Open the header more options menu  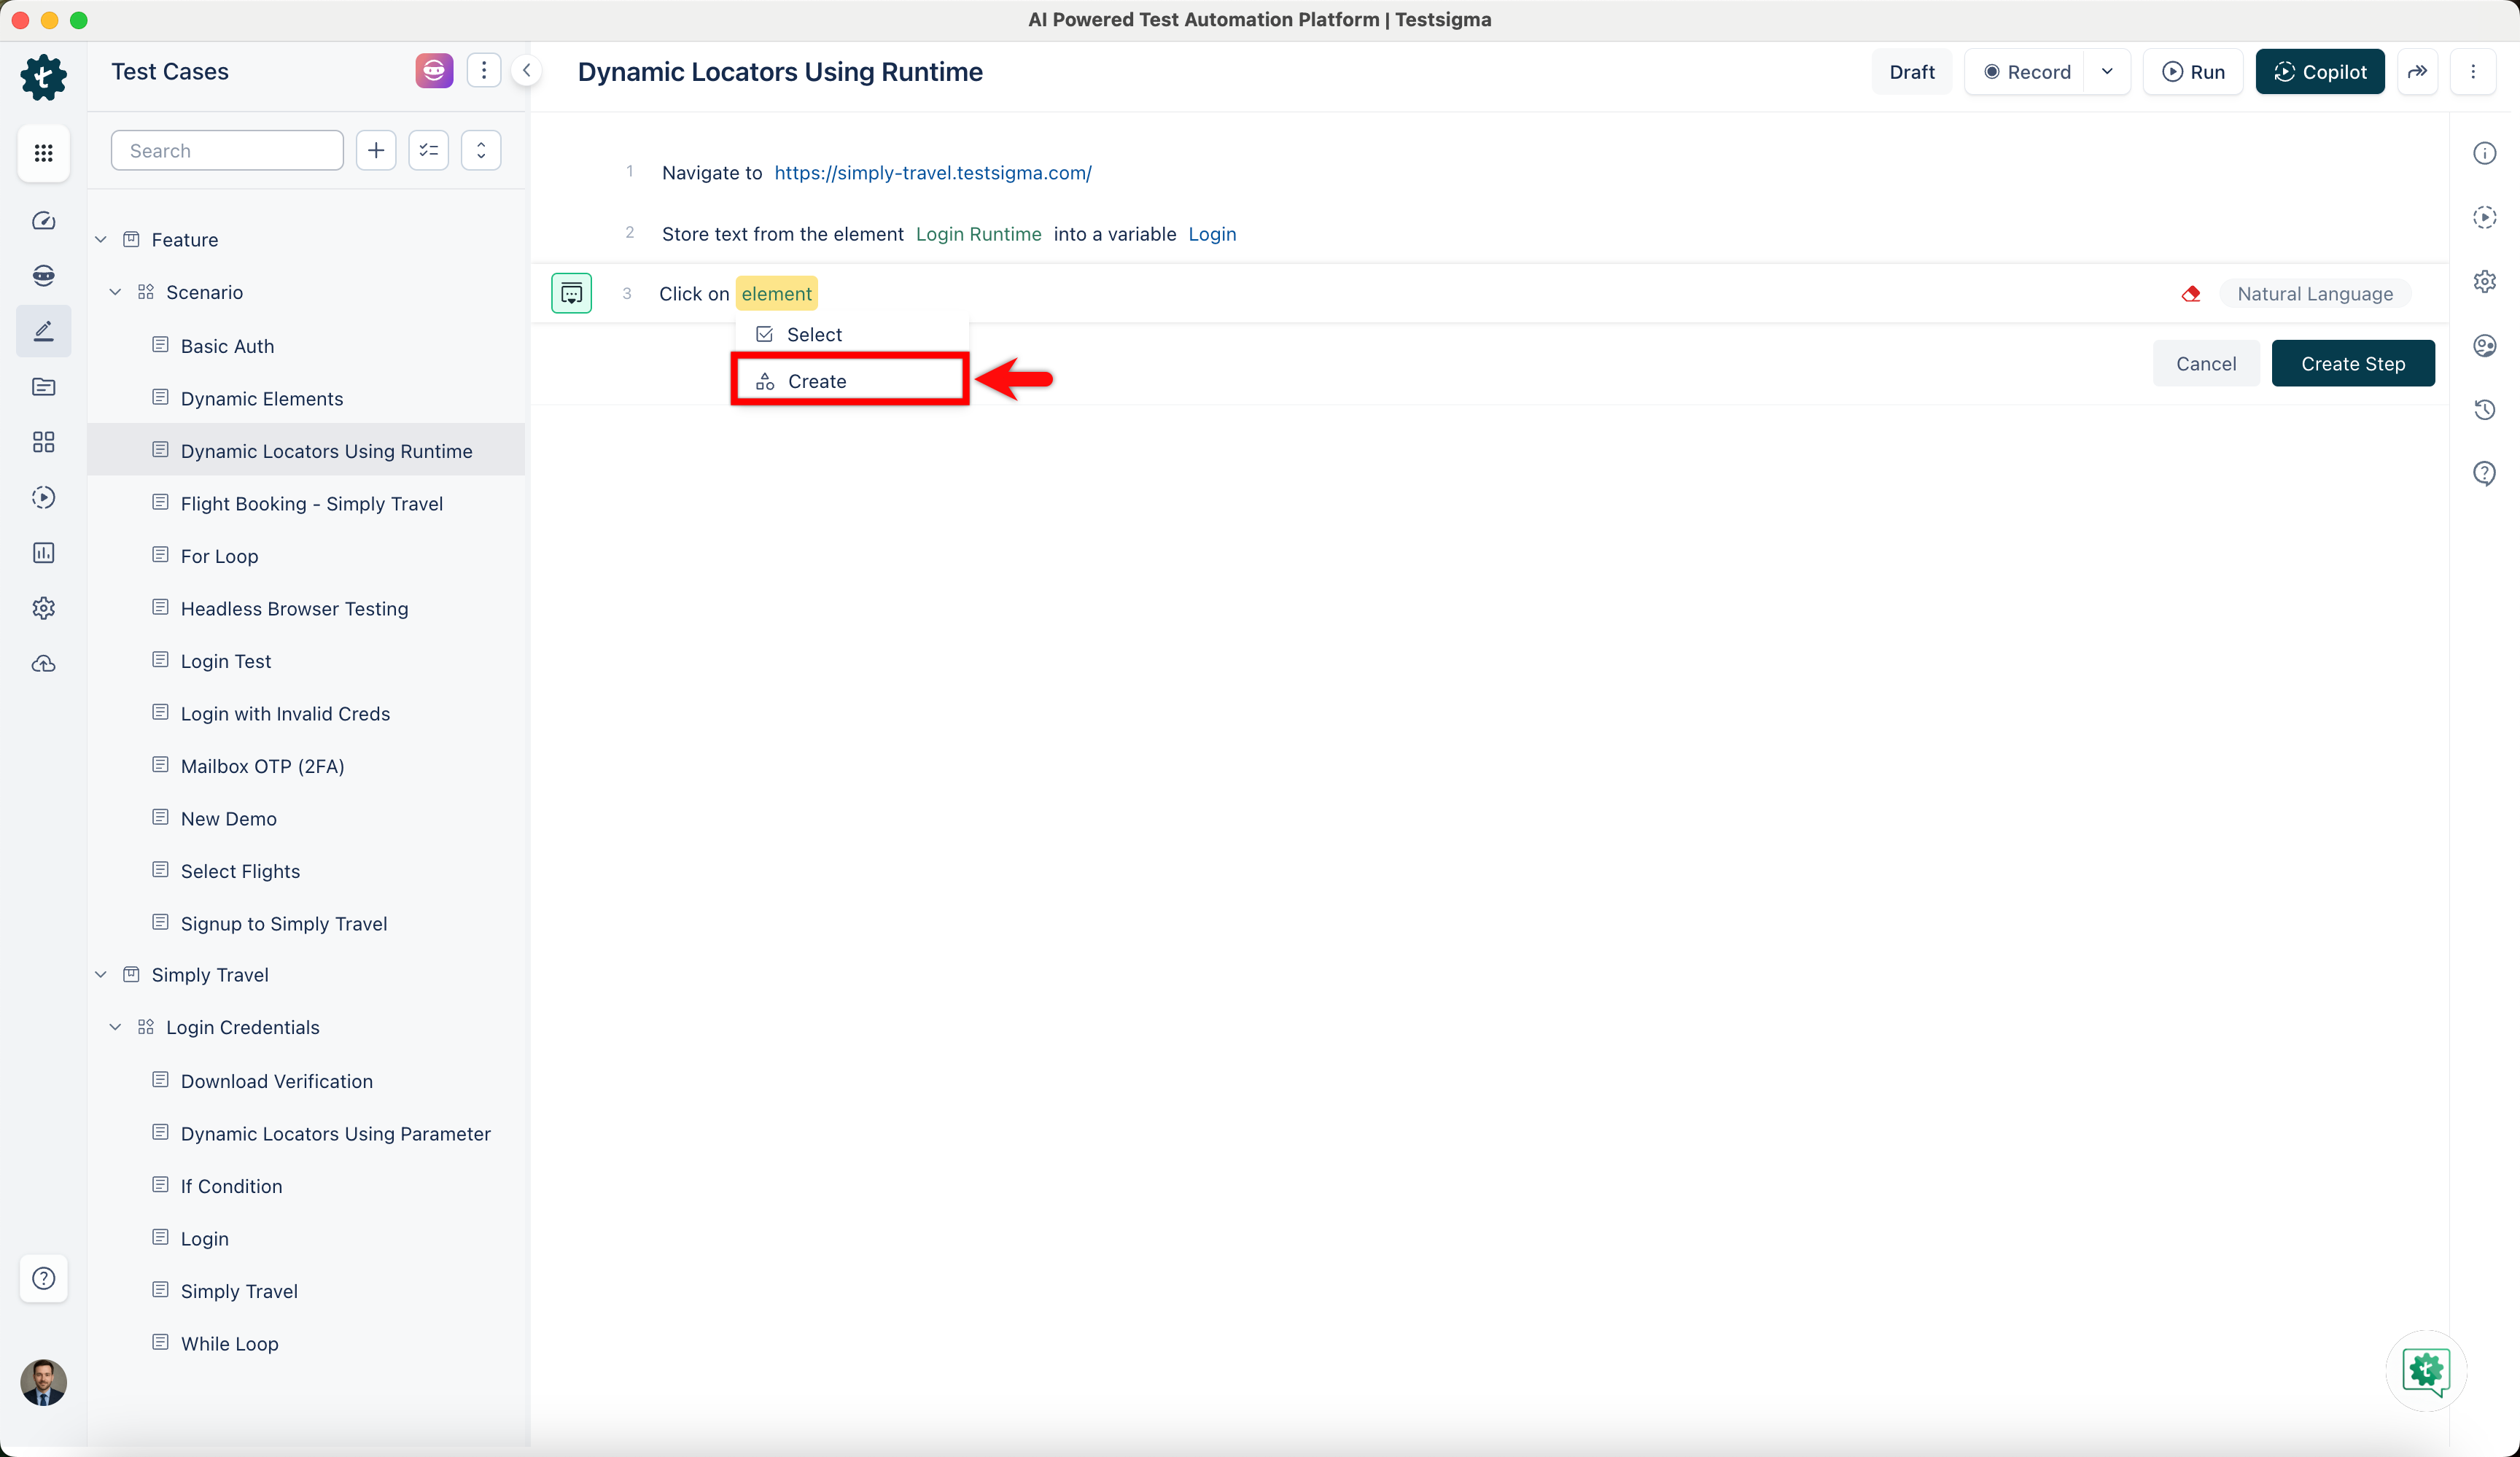[x=2473, y=72]
